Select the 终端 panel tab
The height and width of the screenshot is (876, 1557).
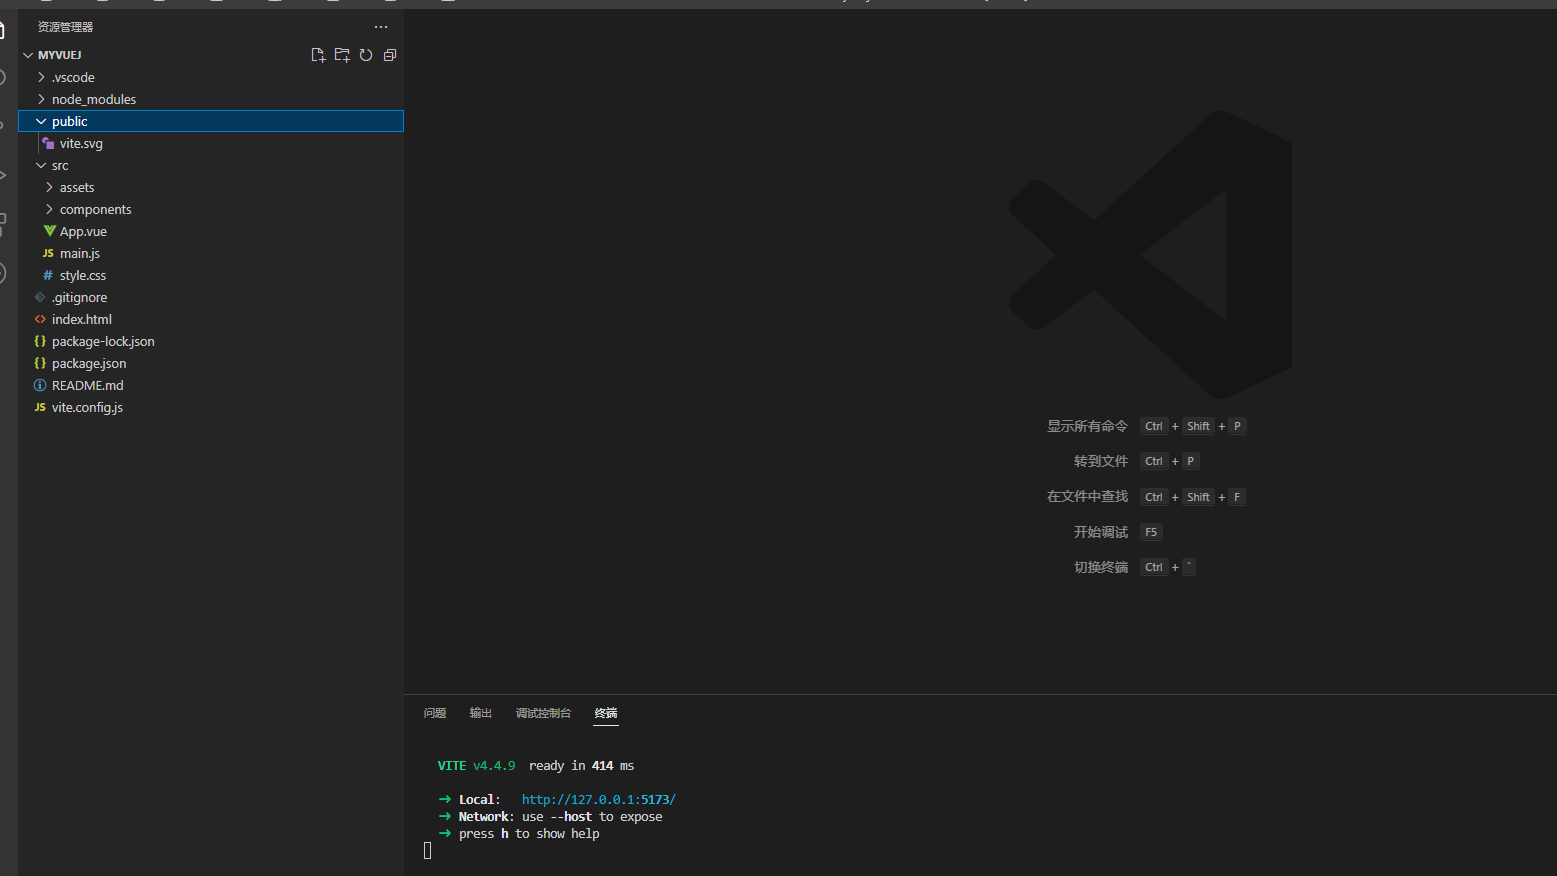tap(606, 713)
